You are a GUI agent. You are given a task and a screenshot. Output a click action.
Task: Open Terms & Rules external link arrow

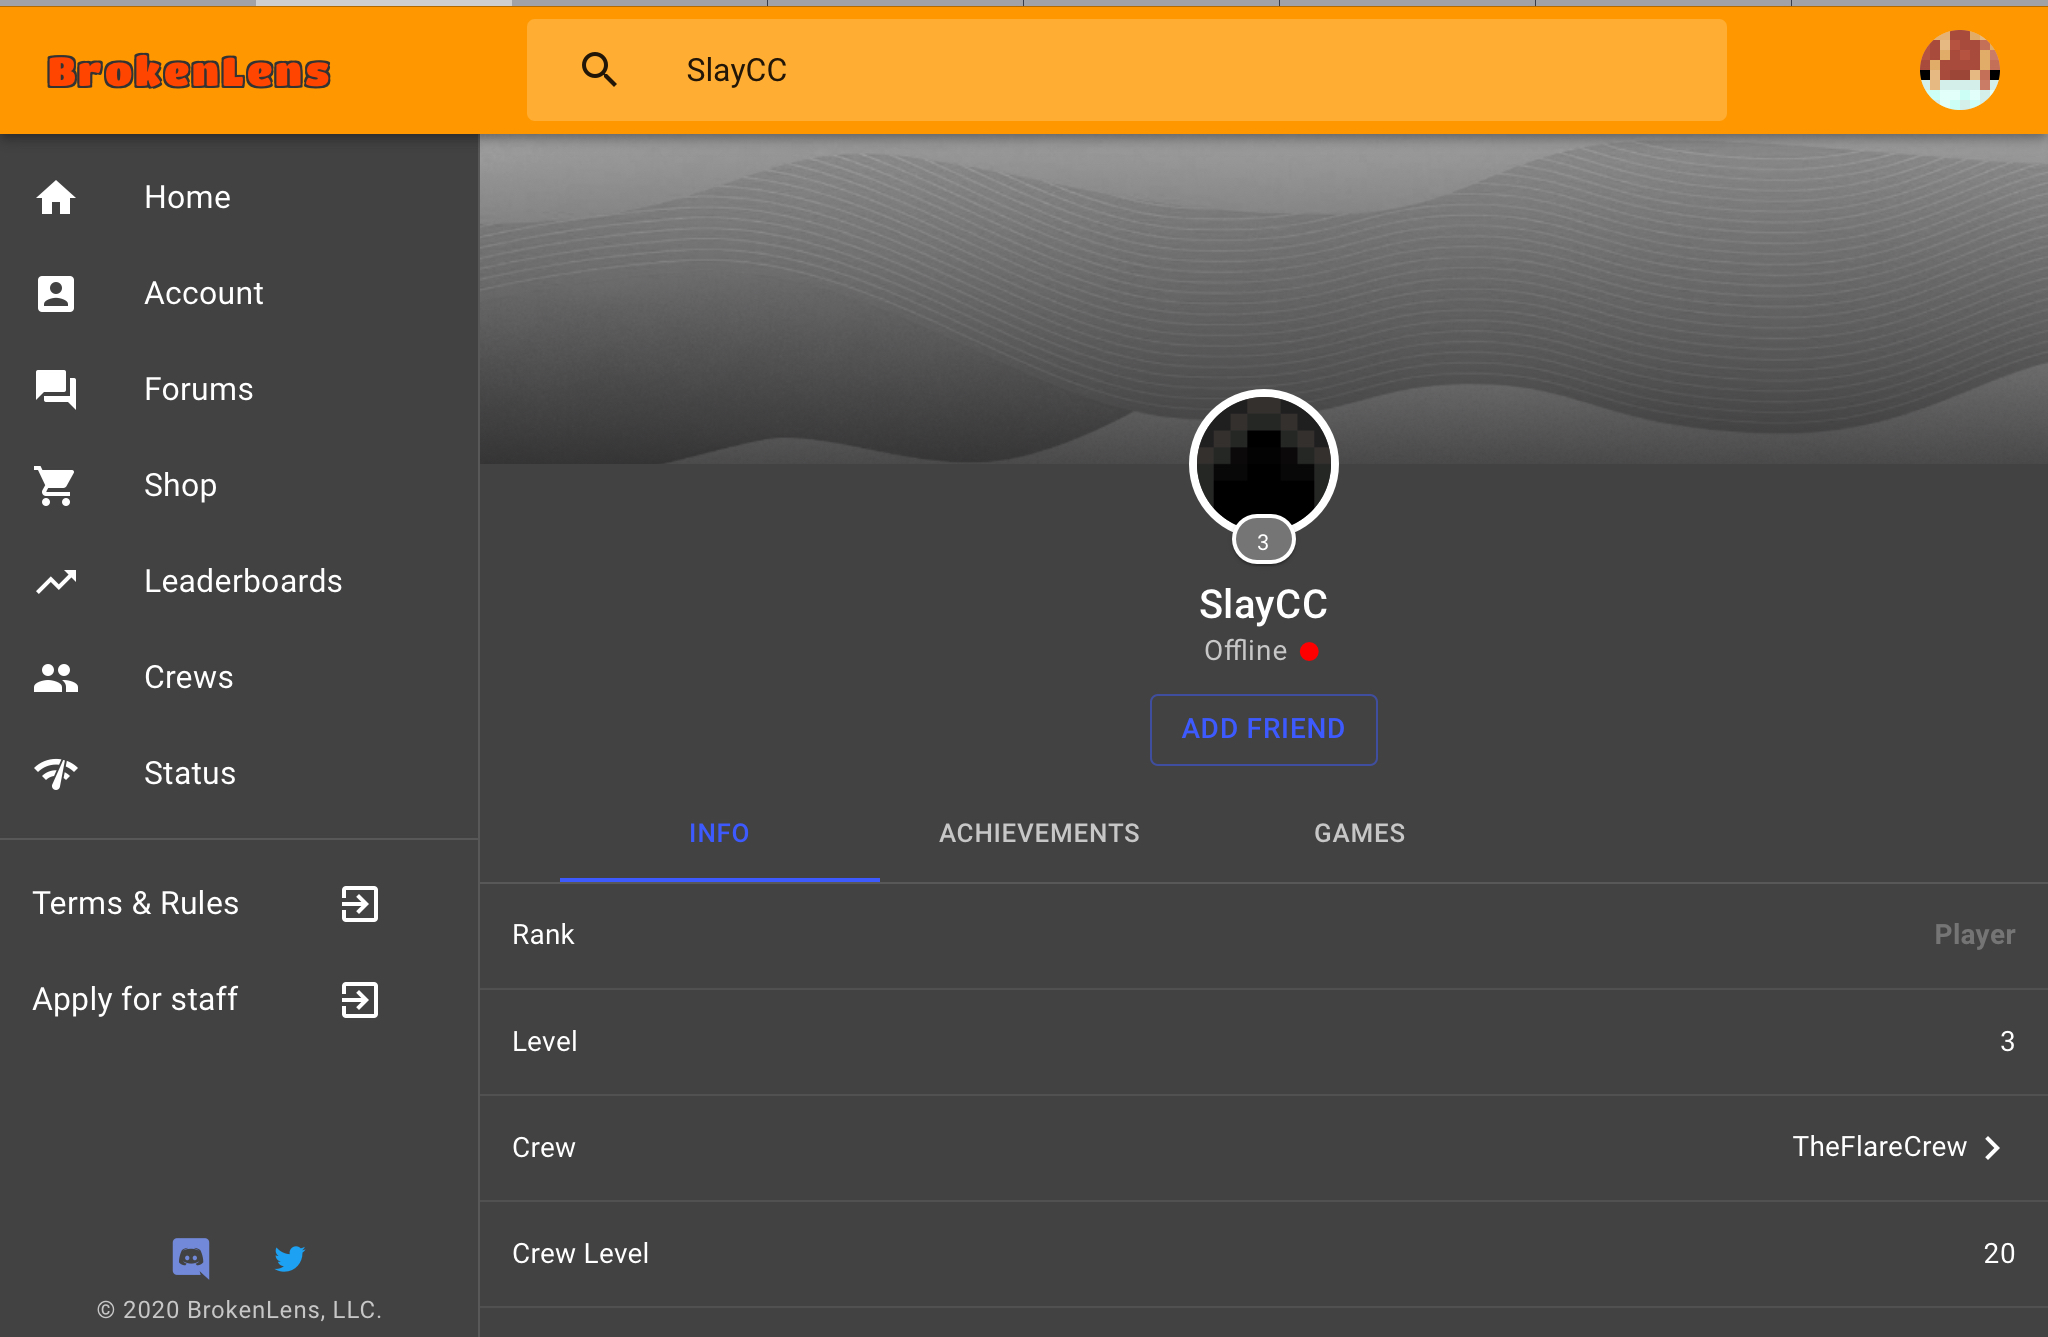point(360,903)
